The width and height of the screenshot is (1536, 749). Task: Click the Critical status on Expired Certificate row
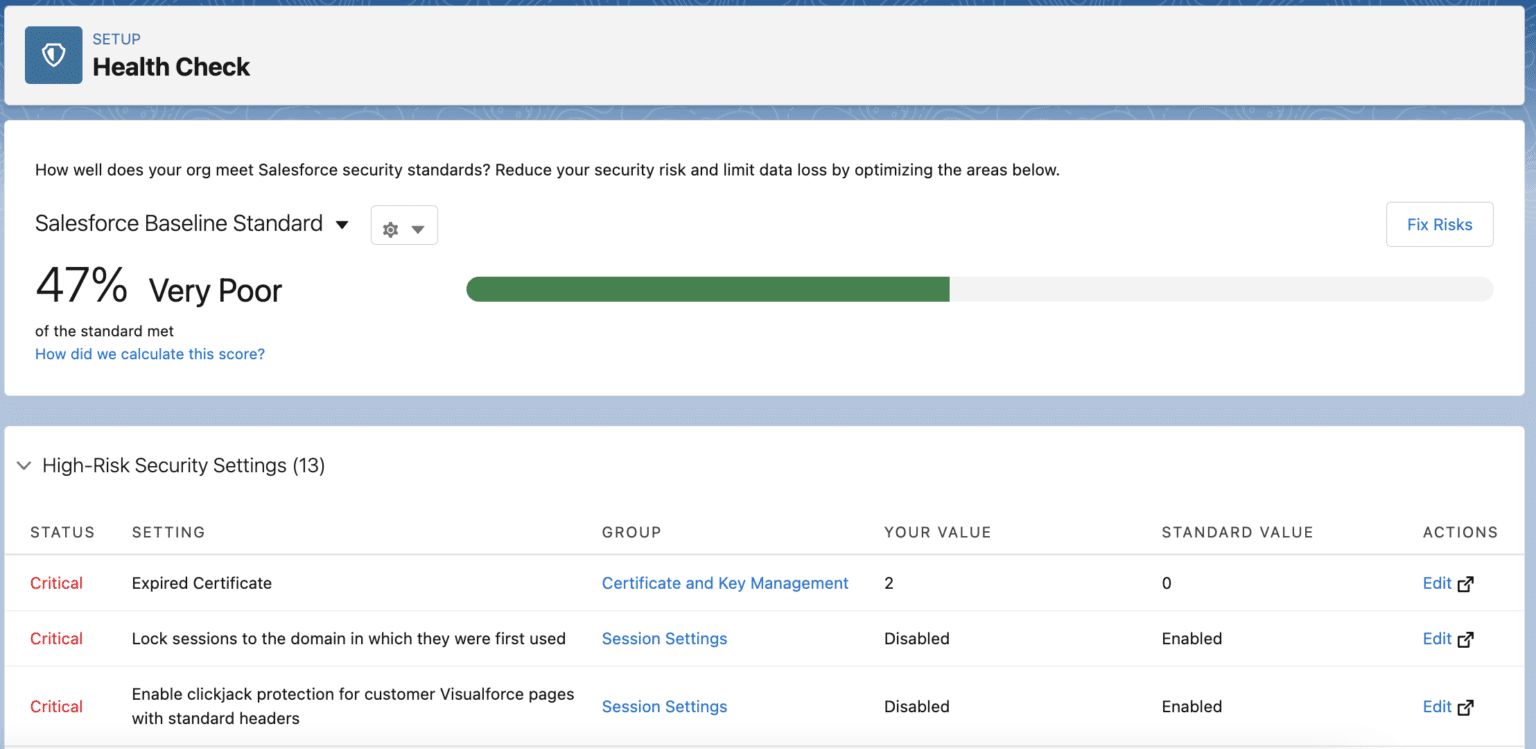(56, 583)
